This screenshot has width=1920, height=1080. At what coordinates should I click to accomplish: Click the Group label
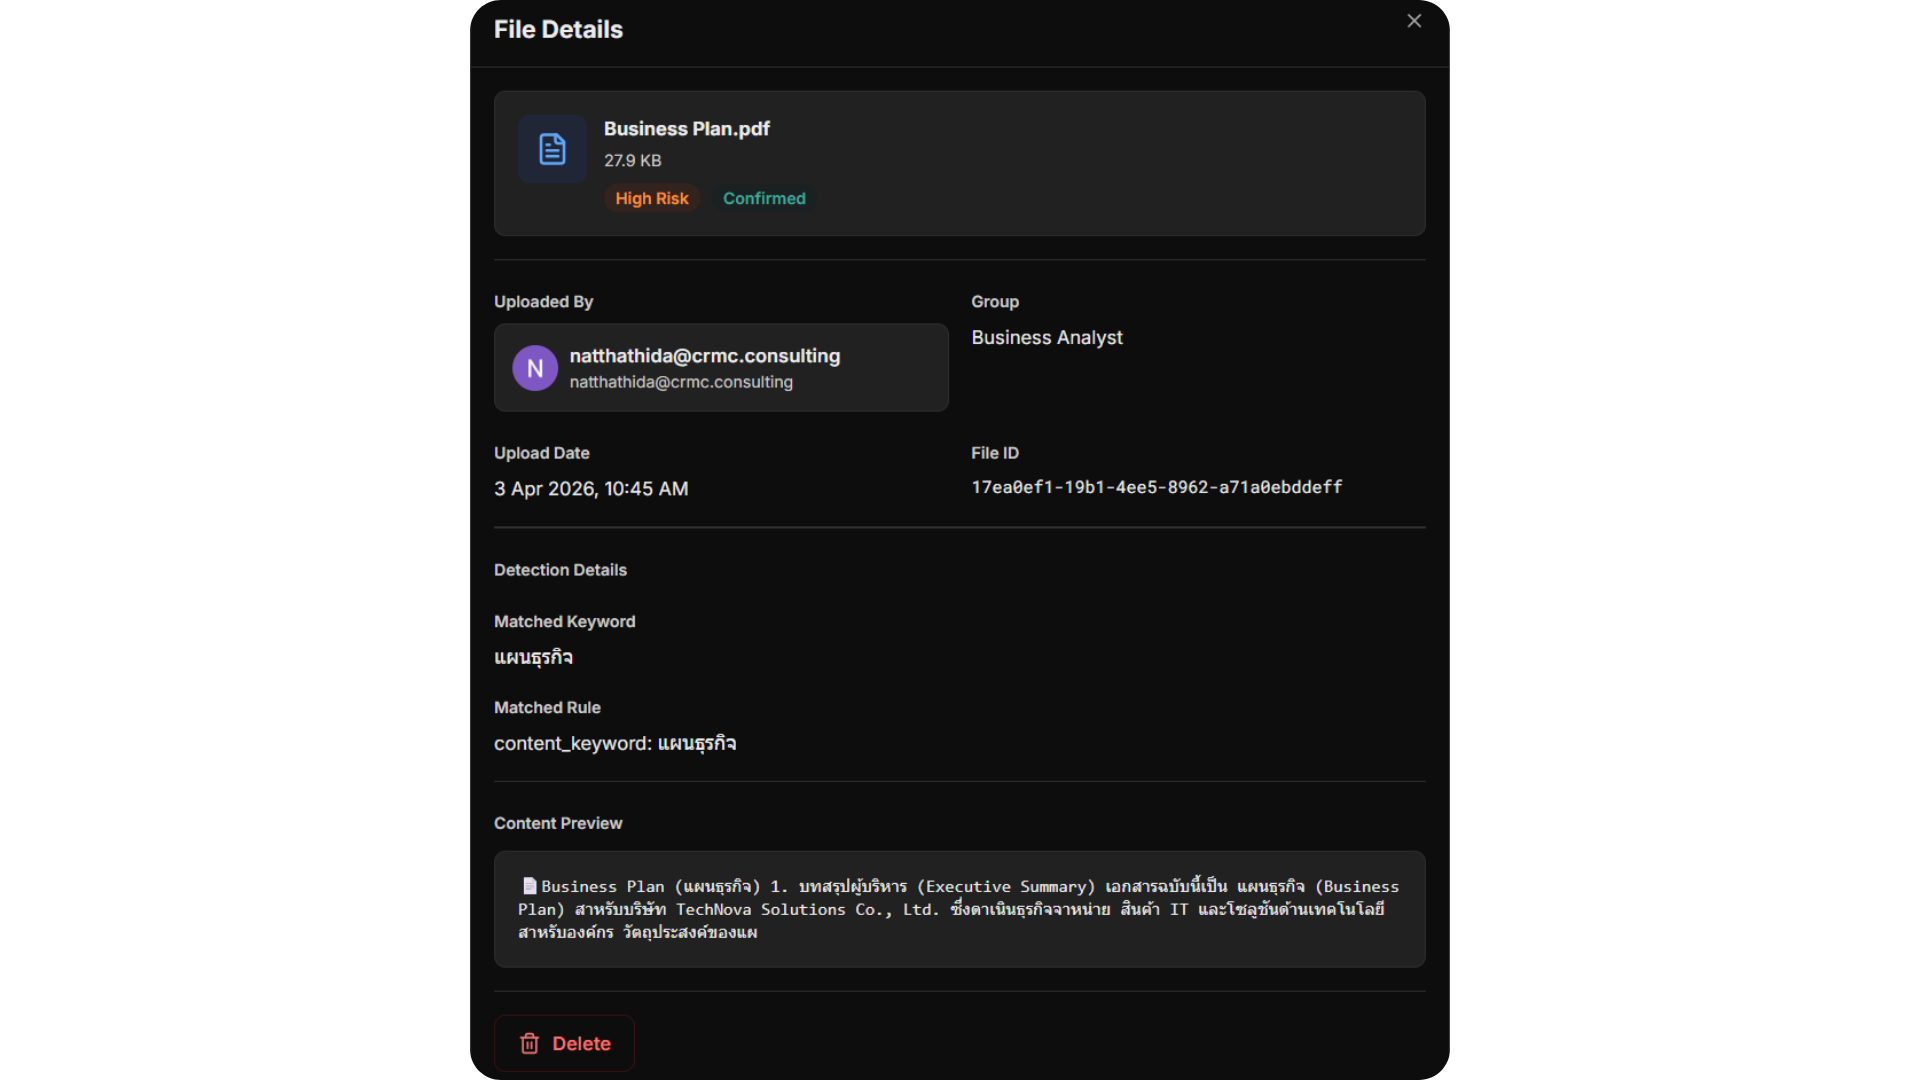click(995, 302)
